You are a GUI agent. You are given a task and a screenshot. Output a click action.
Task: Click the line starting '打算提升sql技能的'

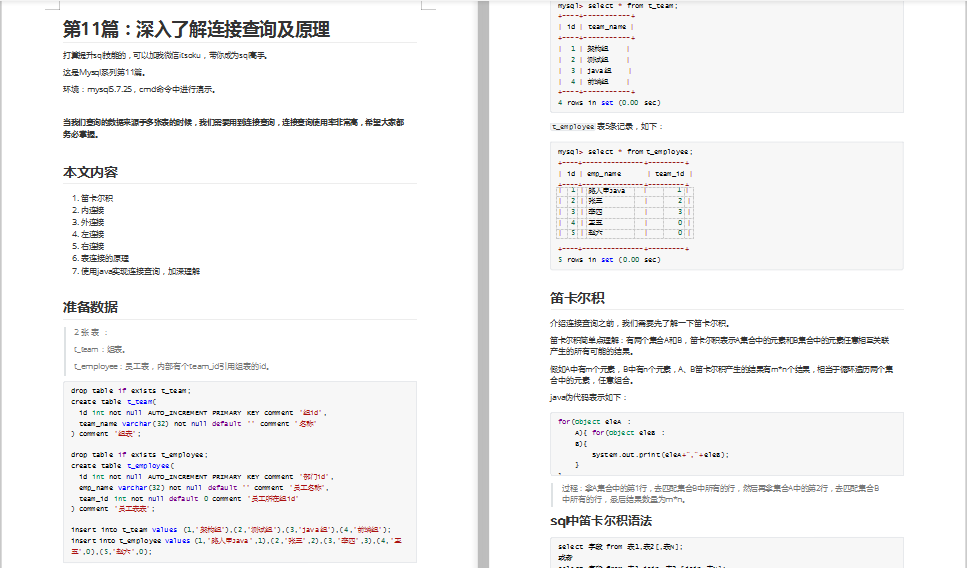165,56
